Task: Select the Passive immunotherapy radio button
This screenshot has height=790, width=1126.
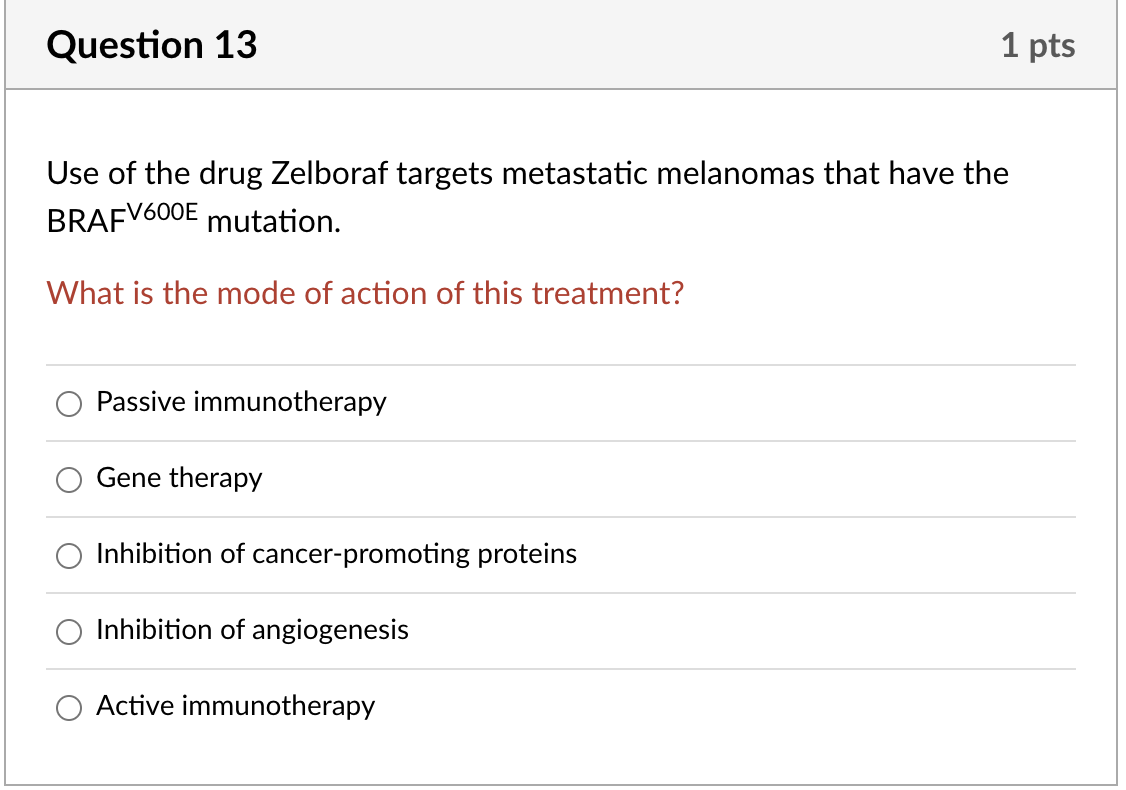Action: pos(68,404)
